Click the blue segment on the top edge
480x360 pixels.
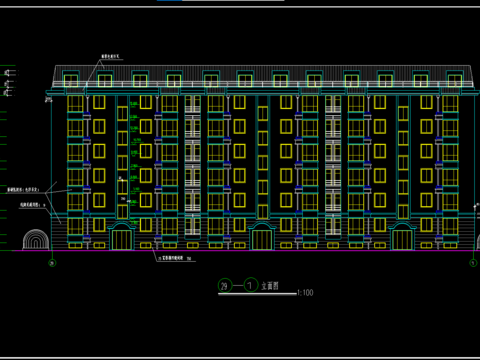click(169, 0)
